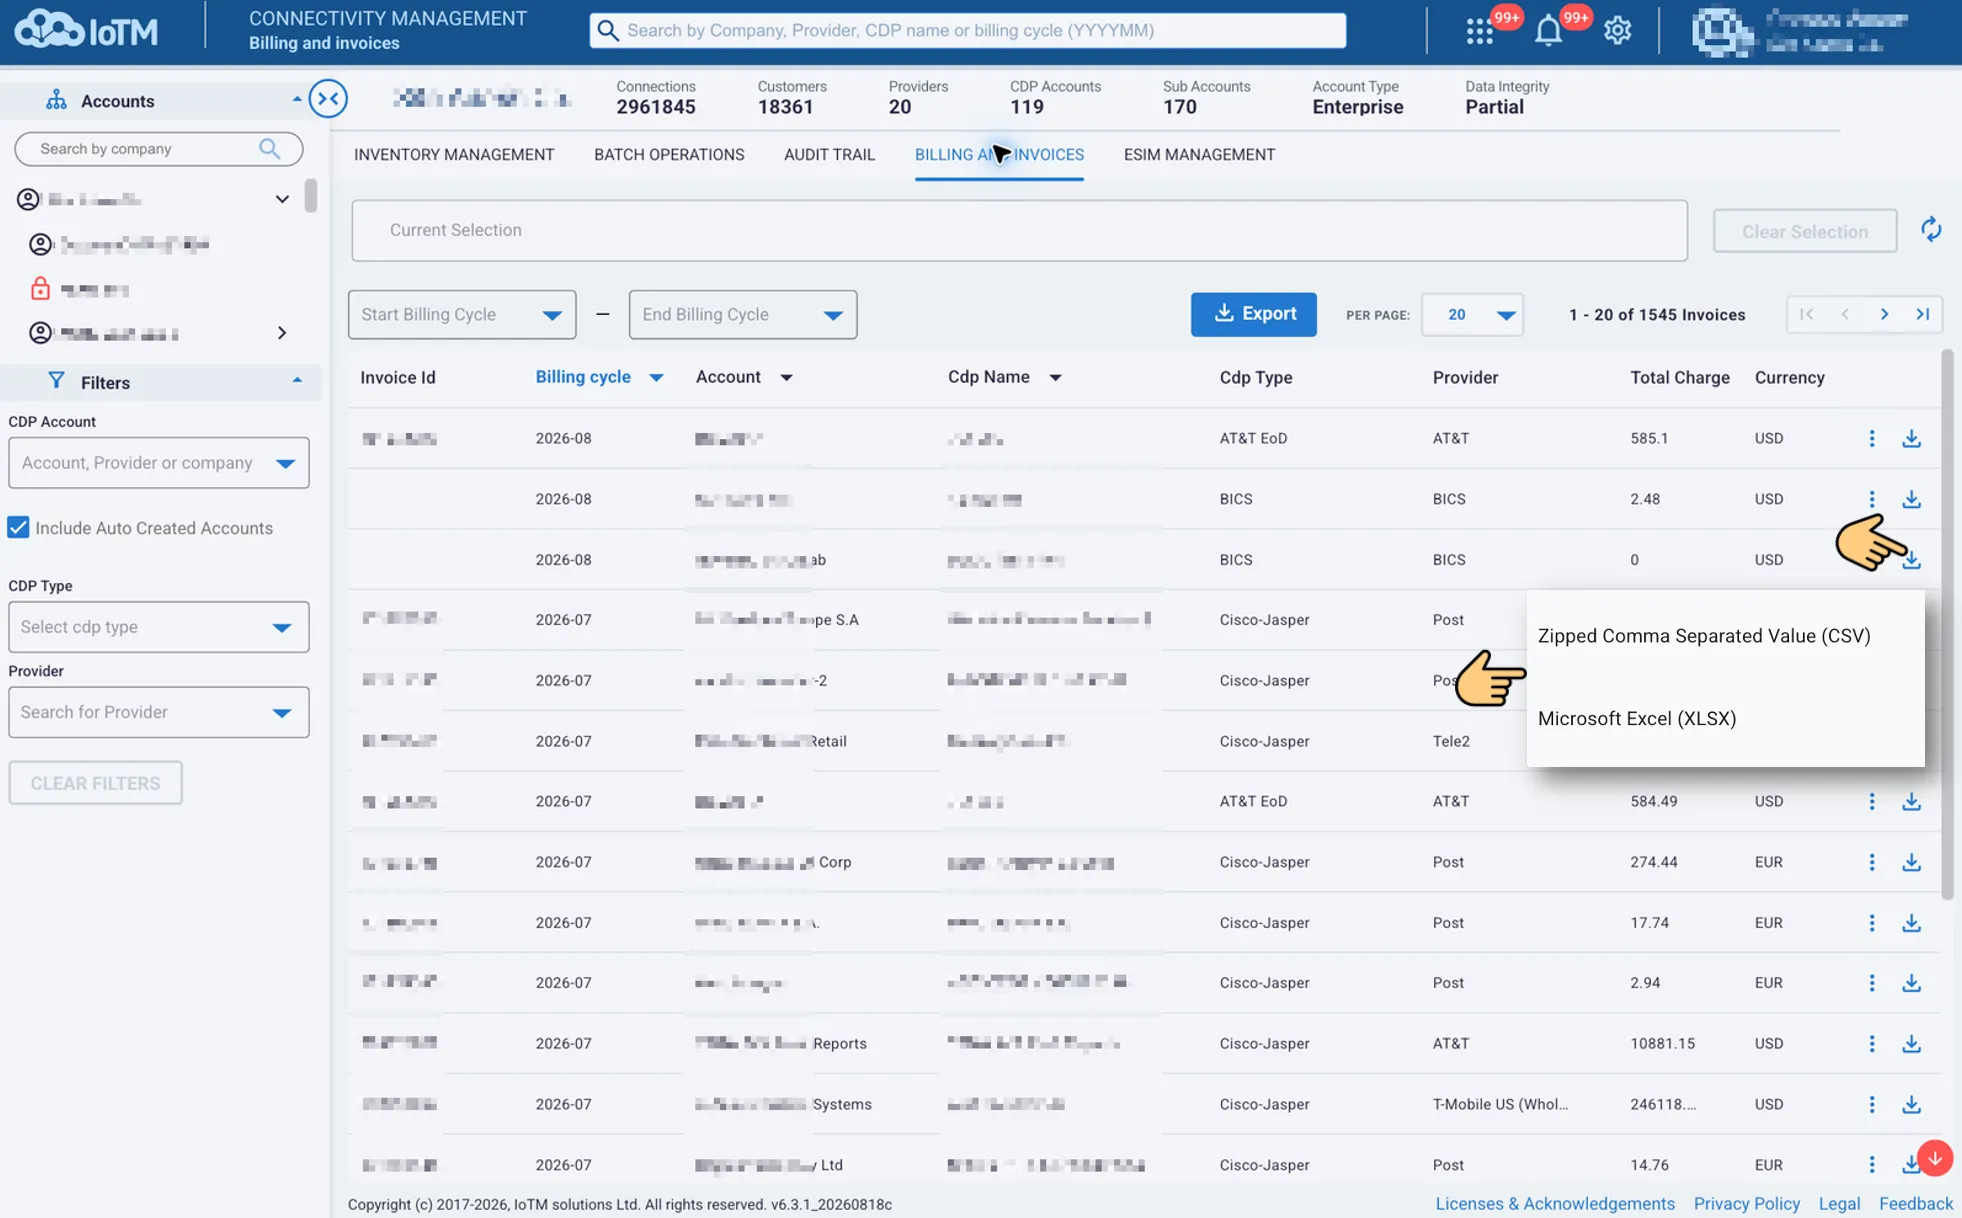Sort by Billing cycle column
The image size is (1962, 1218).
click(583, 377)
